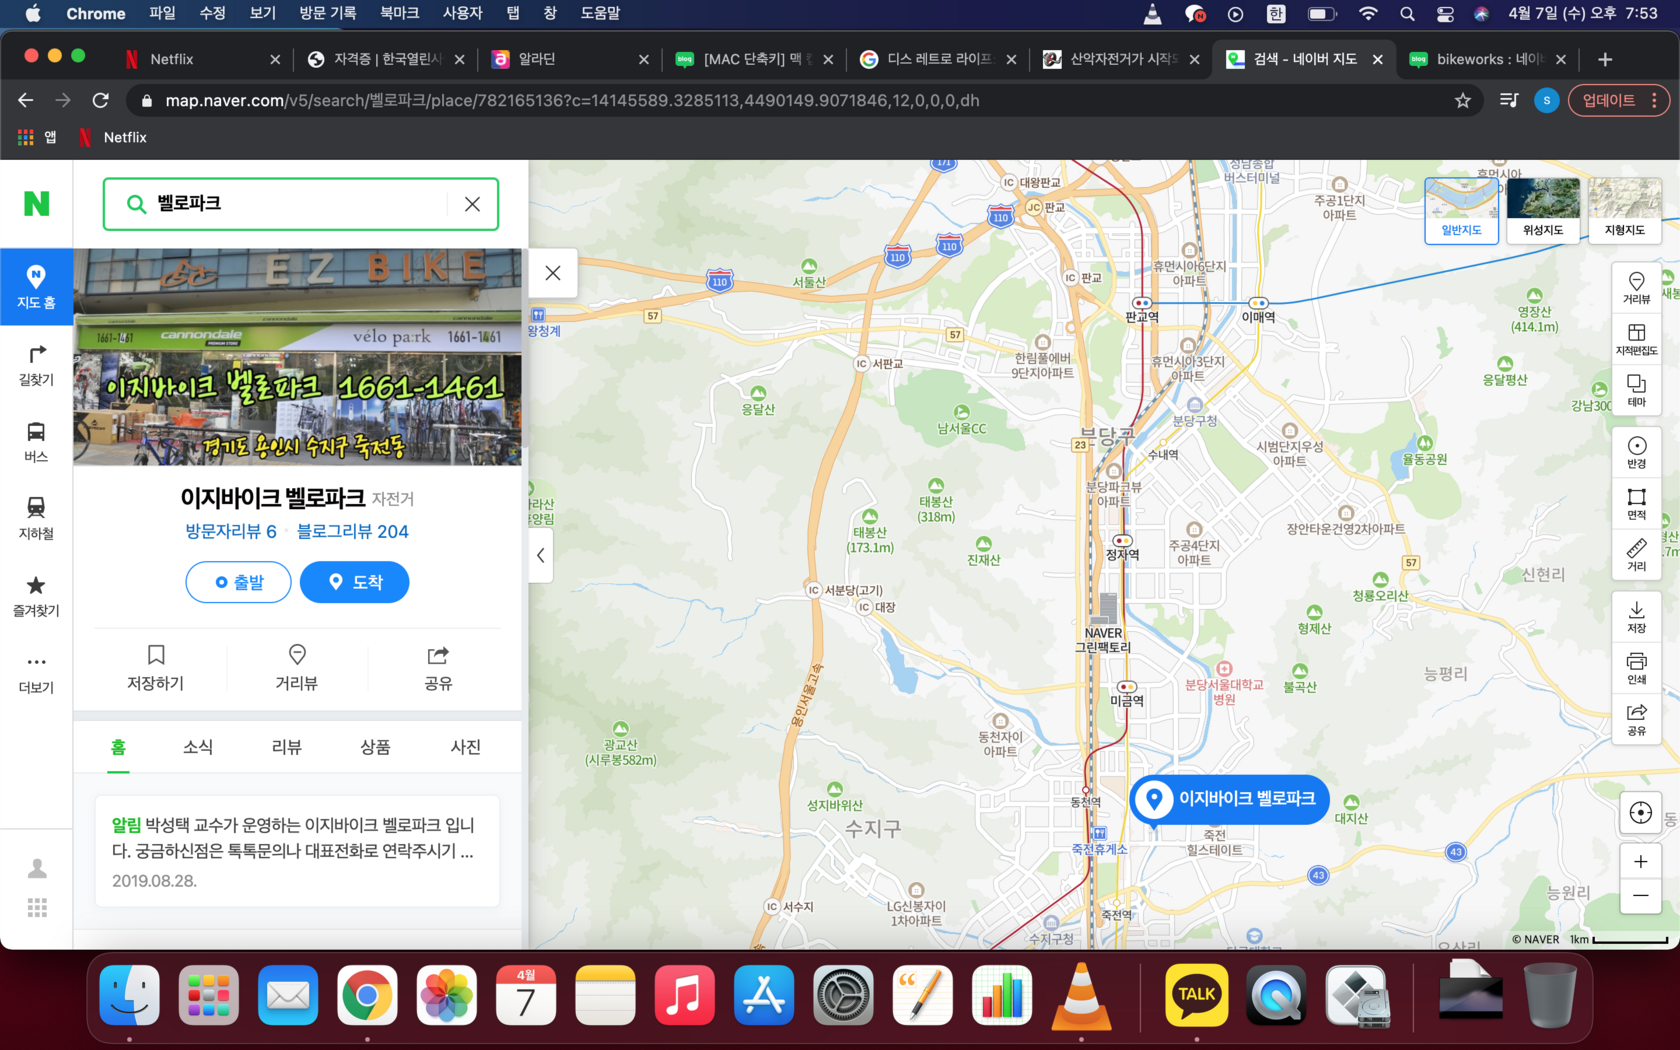Click the profile avatar icon in the sidebar

tap(37, 868)
